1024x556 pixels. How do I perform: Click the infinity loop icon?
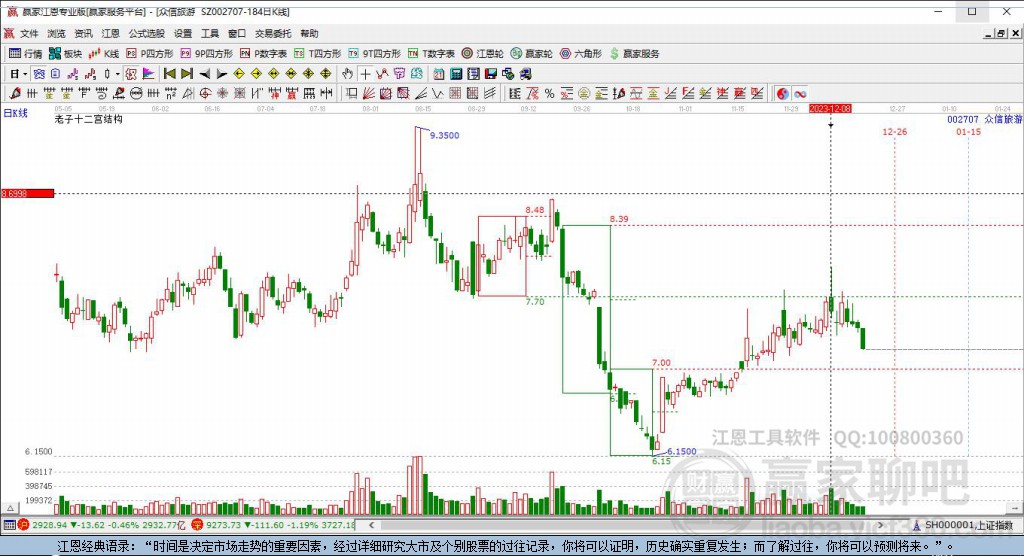(800, 93)
